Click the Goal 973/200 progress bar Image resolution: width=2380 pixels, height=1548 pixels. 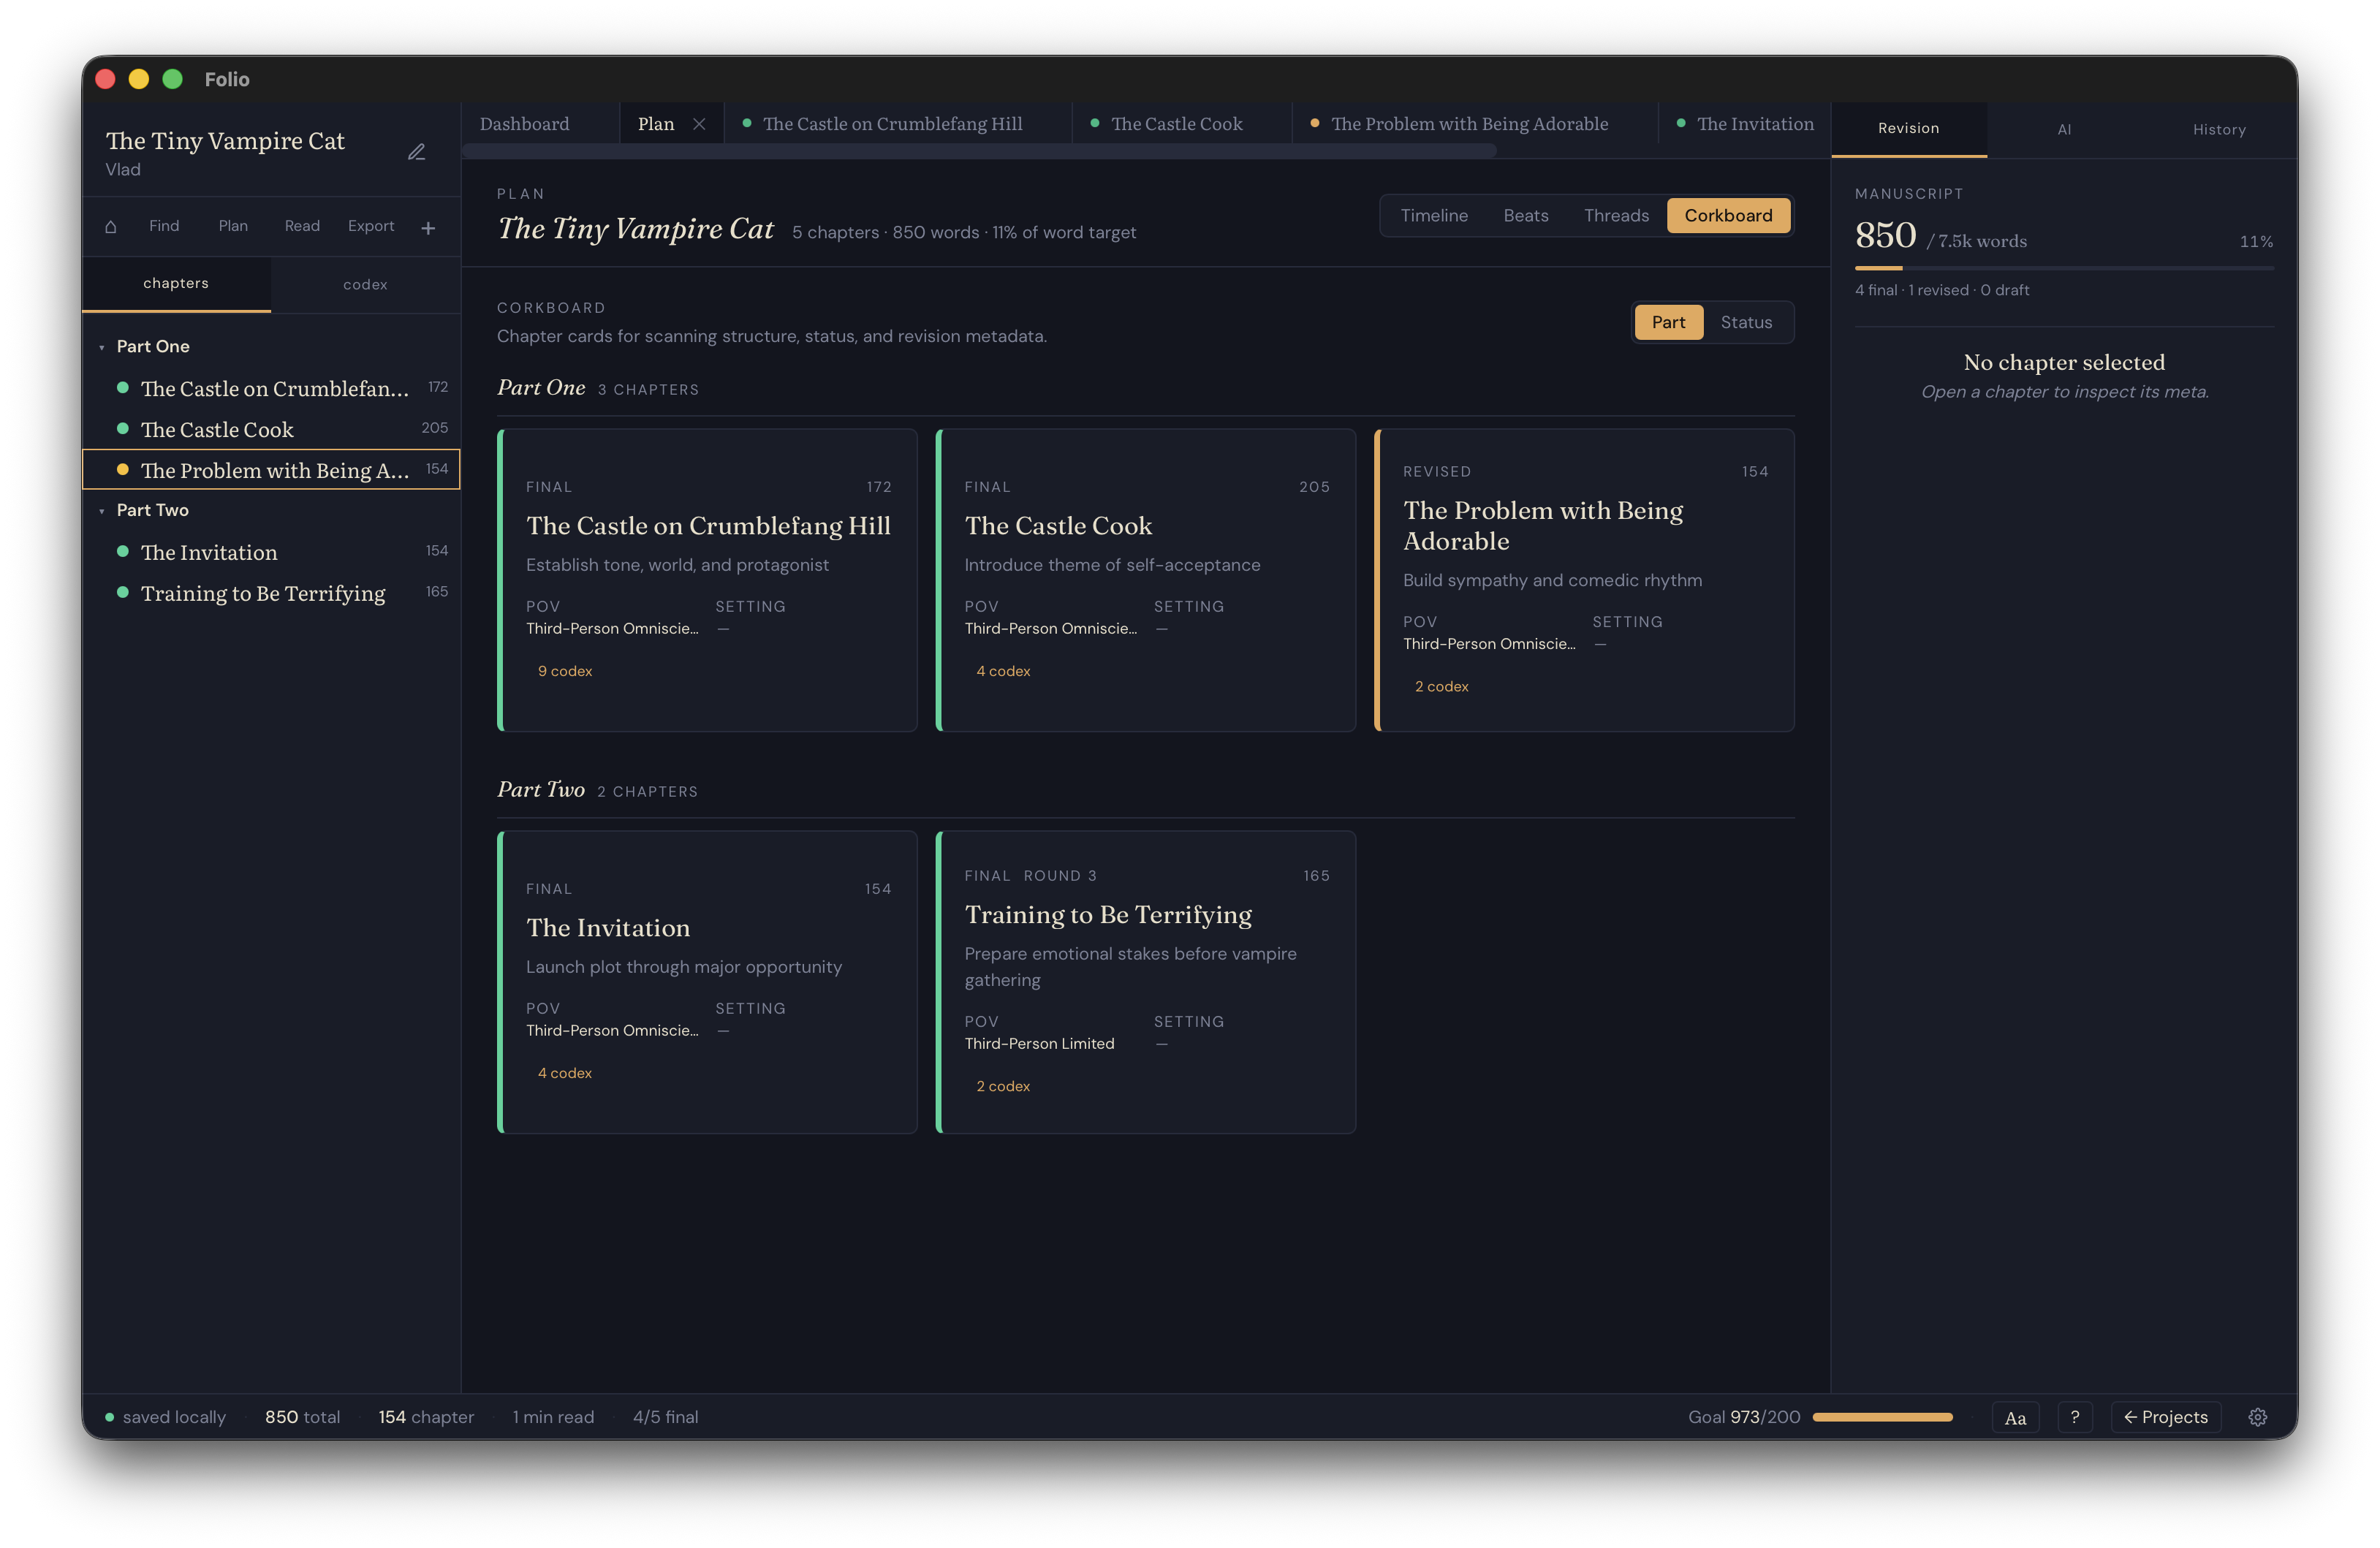(x=1883, y=1417)
